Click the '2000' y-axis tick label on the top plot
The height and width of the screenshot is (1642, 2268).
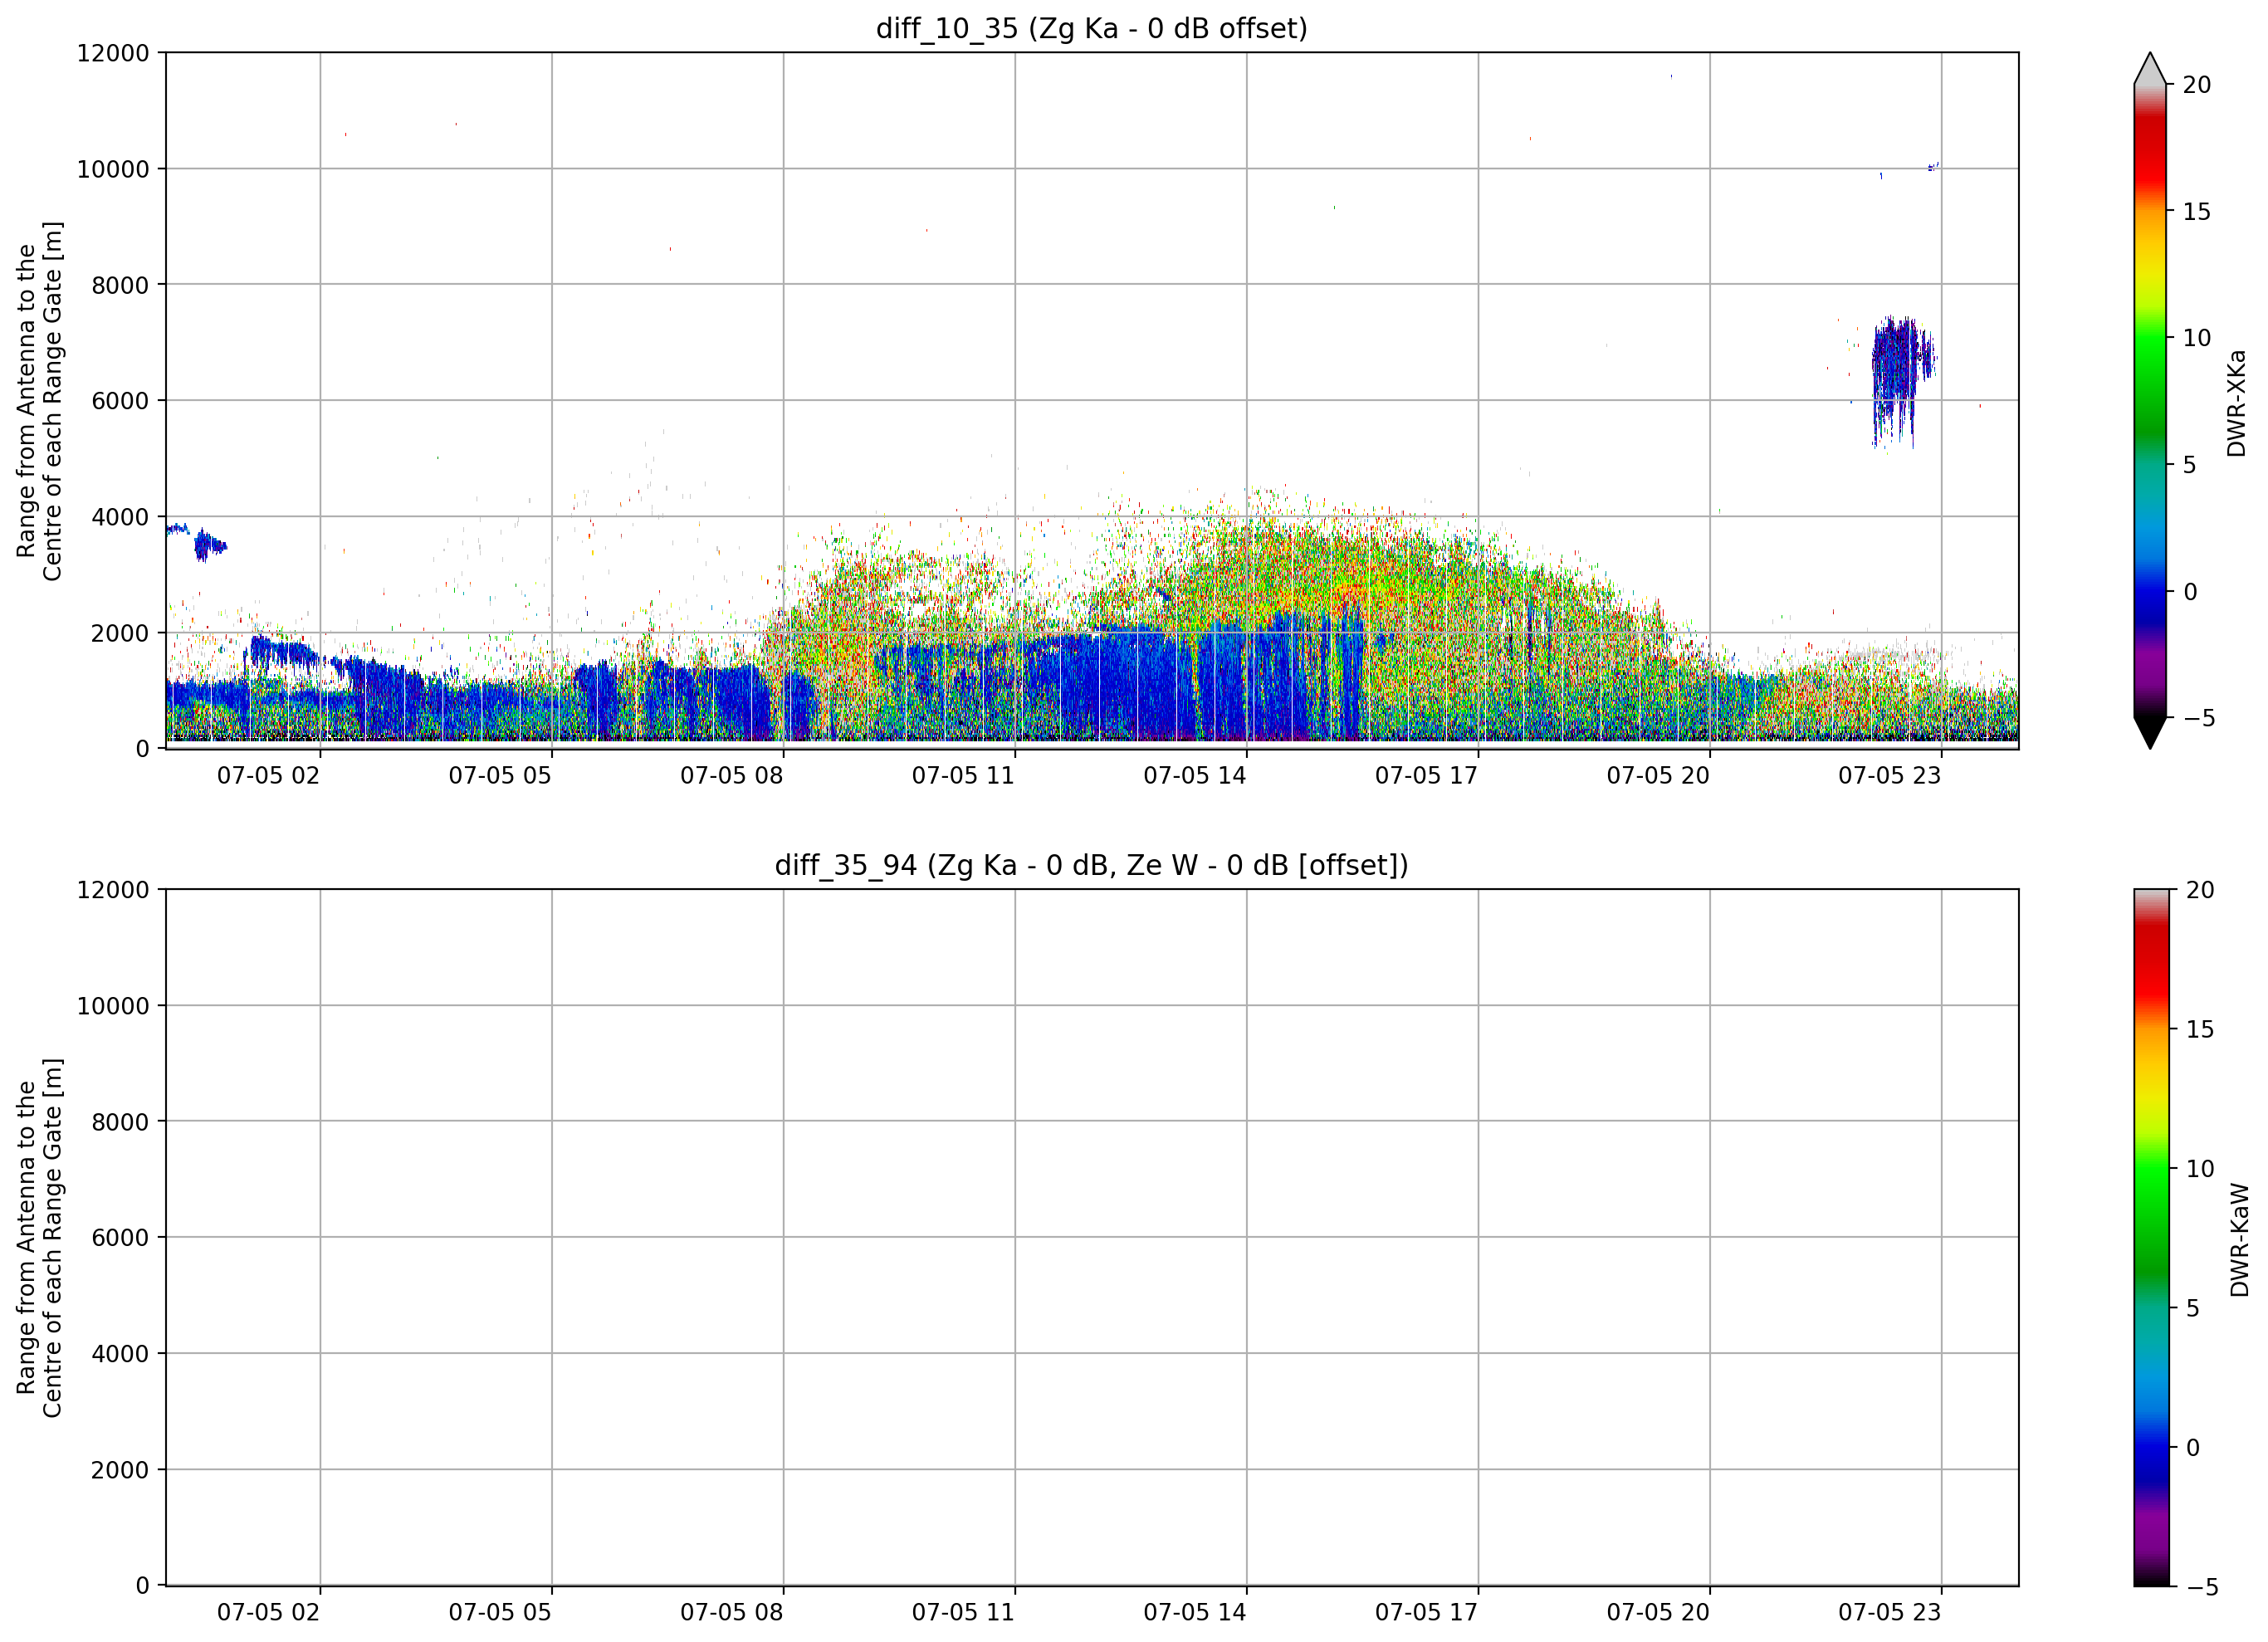tap(120, 633)
